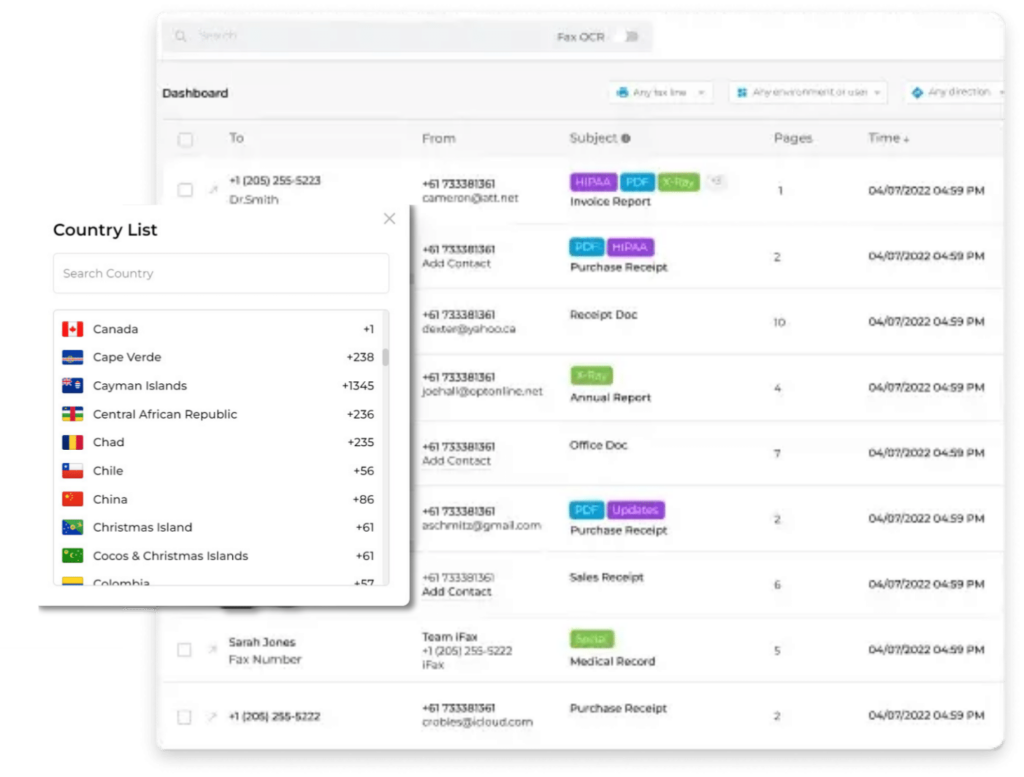The image size is (1024, 777).
Task: Select Canada flag icon in list
Action: (x=72, y=329)
